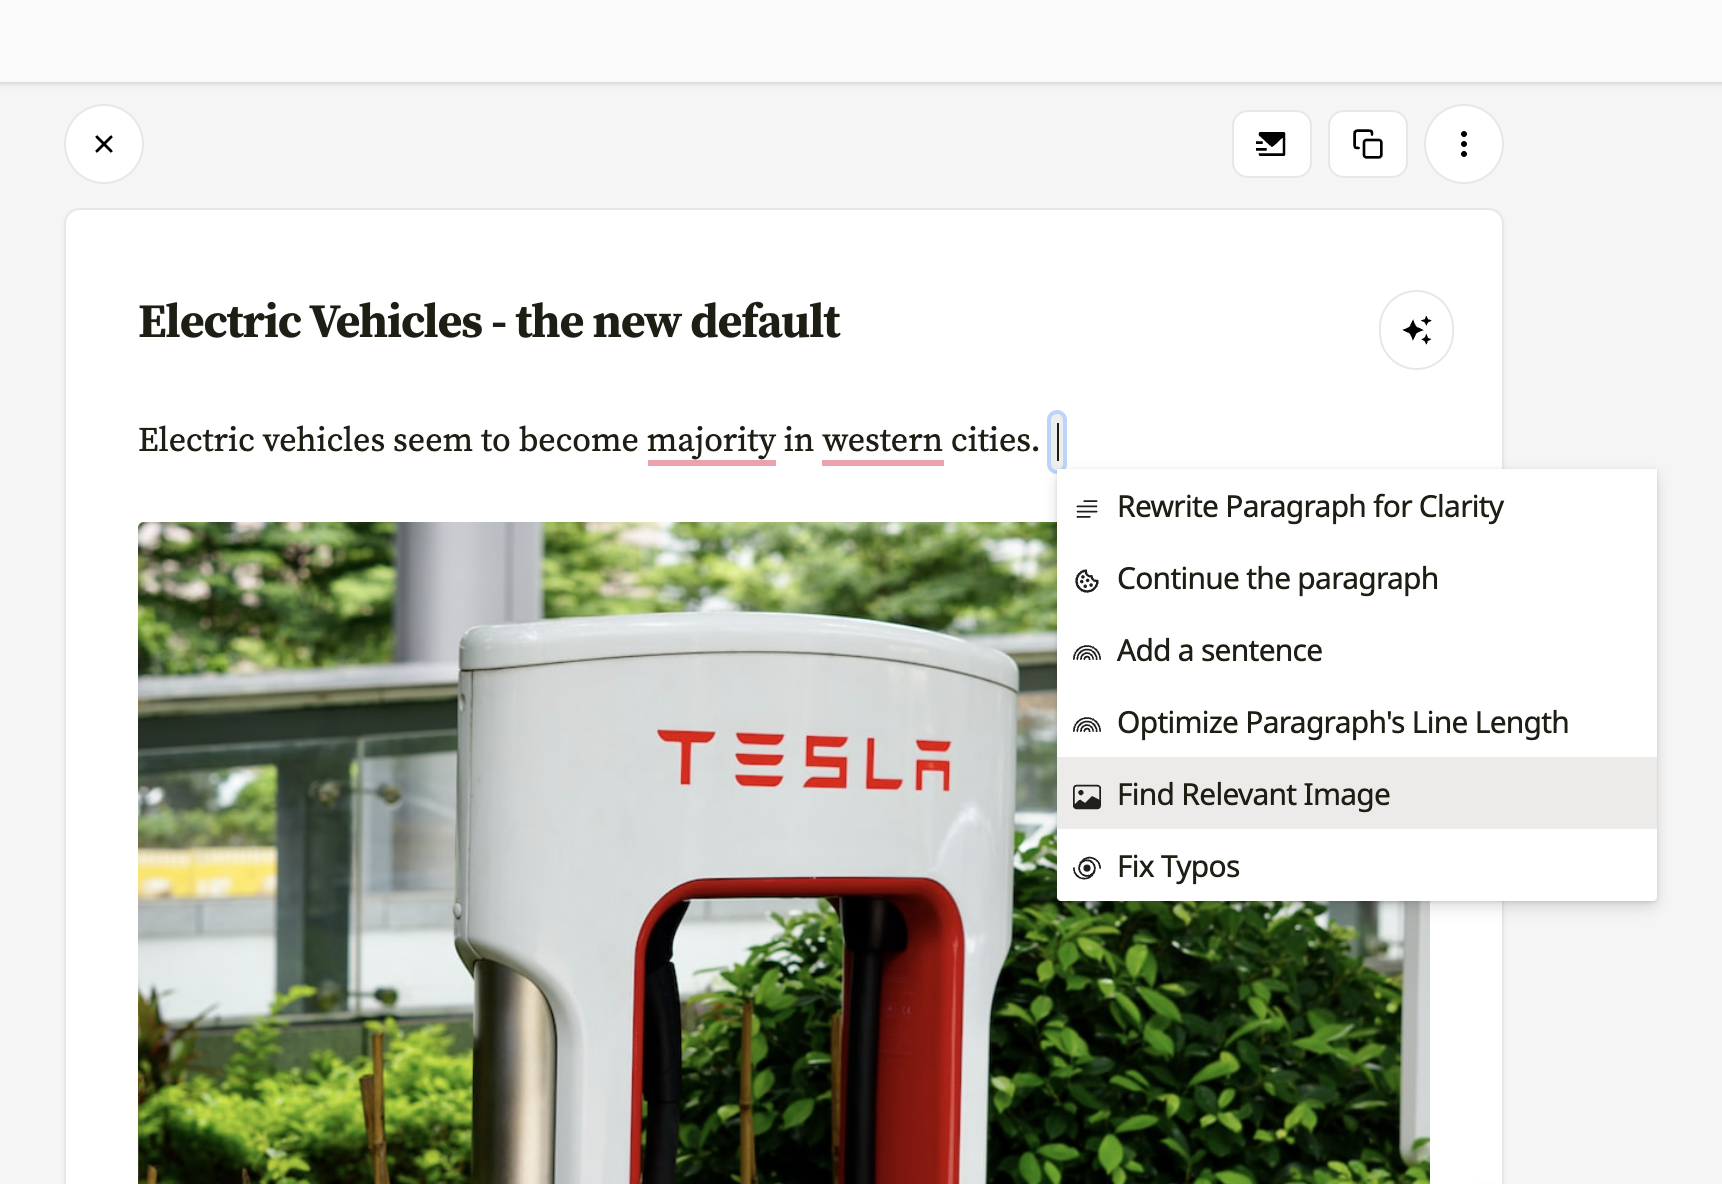The height and width of the screenshot is (1184, 1722).
Task: Choose Optimize Paragraph's Line Length
Action: pos(1357,723)
